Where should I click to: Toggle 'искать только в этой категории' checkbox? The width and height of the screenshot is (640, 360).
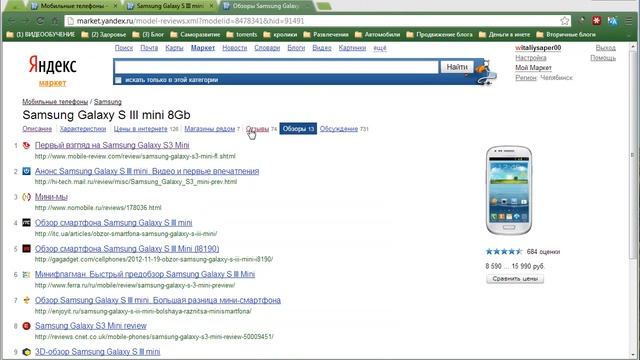[118, 80]
